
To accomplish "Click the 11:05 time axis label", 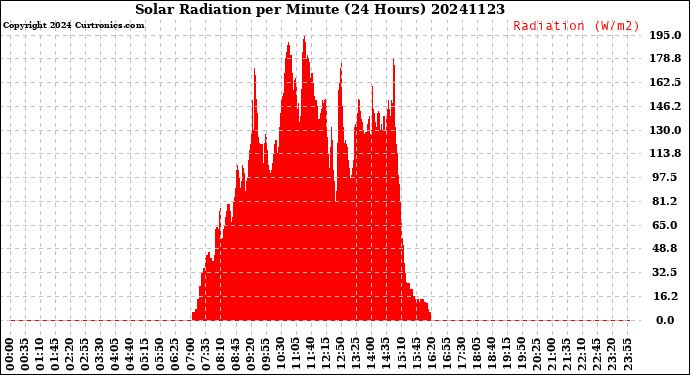I will click(296, 355).
